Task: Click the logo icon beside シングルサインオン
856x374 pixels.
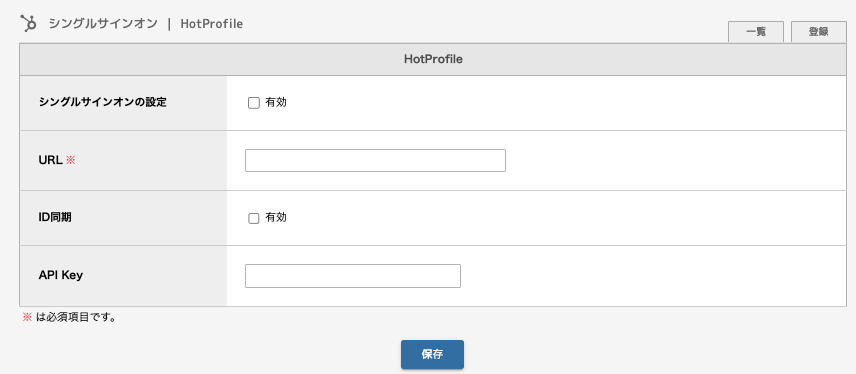Action: (28, 23)
